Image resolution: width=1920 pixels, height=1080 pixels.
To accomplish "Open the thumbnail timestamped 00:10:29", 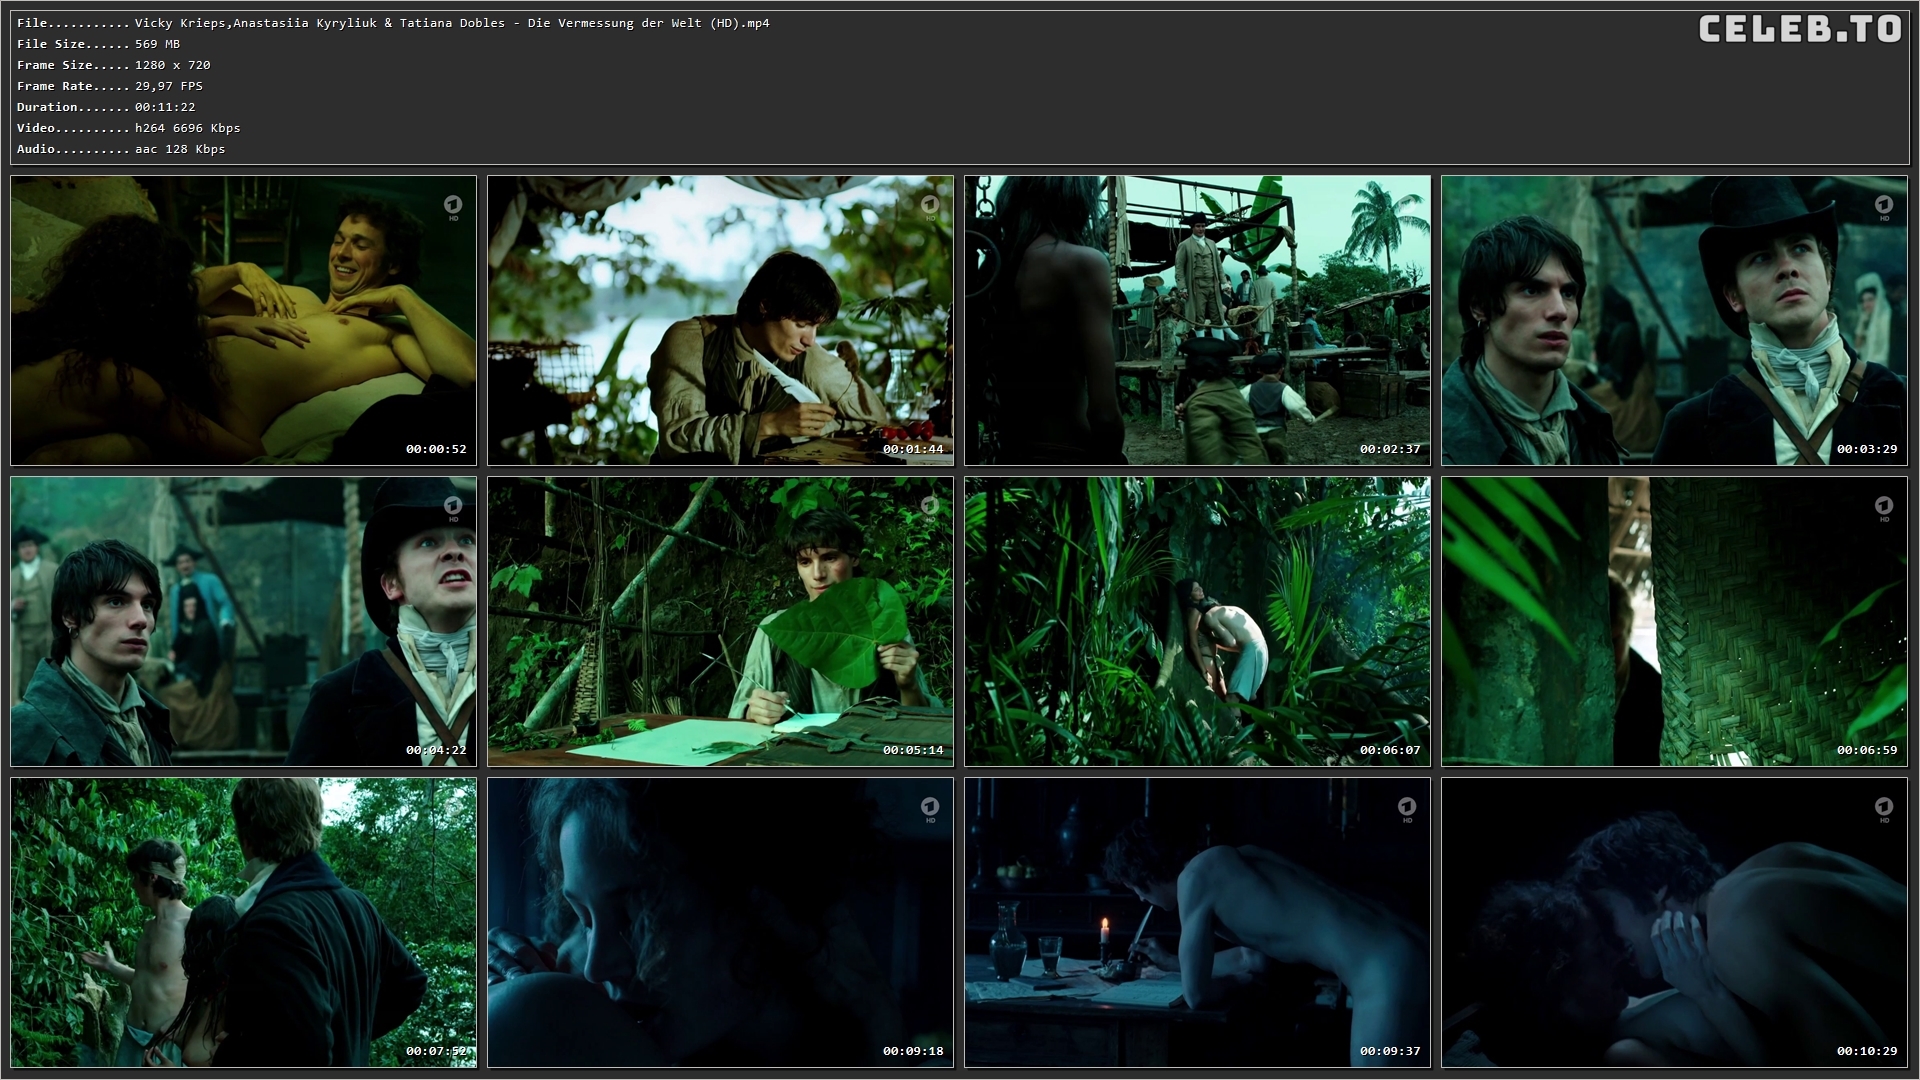I will [1674, 922].
